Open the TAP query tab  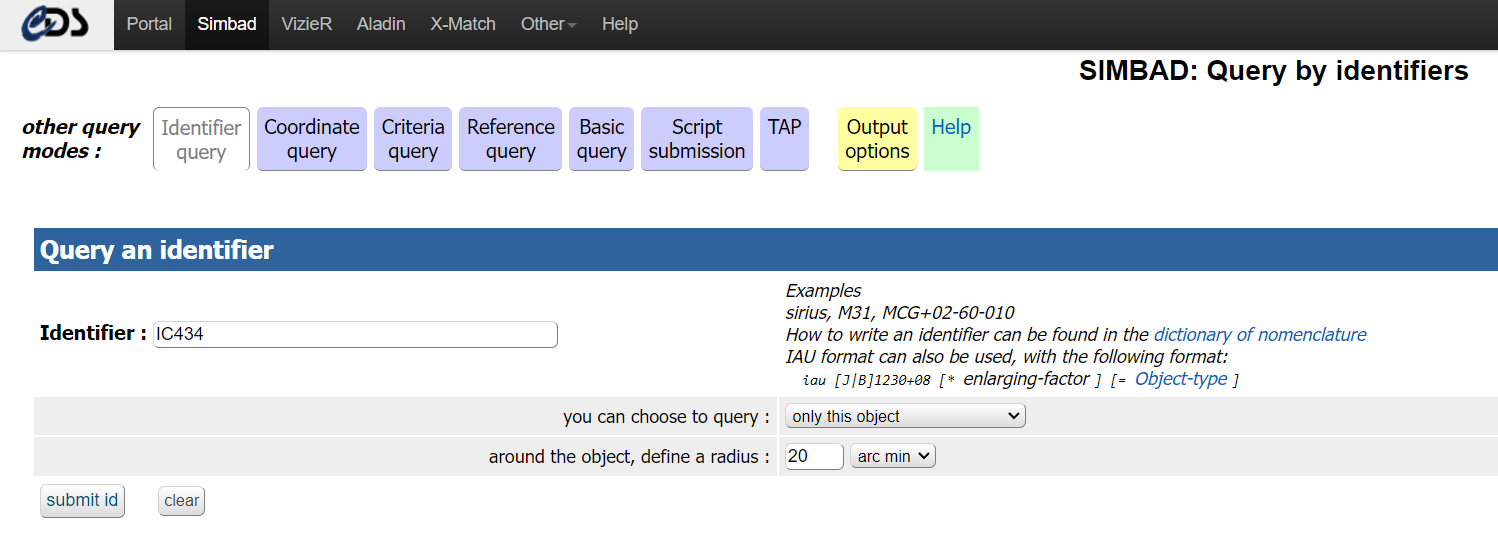[x=784, y=139]
